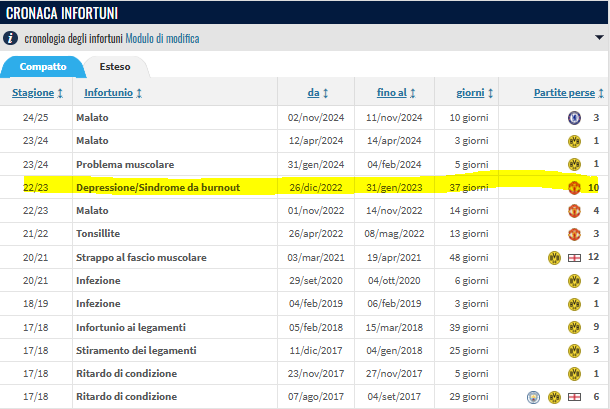The width and height of the screenshot is (610, 409).
Task: Click the giorni sort arrows icon
Action: pyautogui.click(x=491, y=93)
